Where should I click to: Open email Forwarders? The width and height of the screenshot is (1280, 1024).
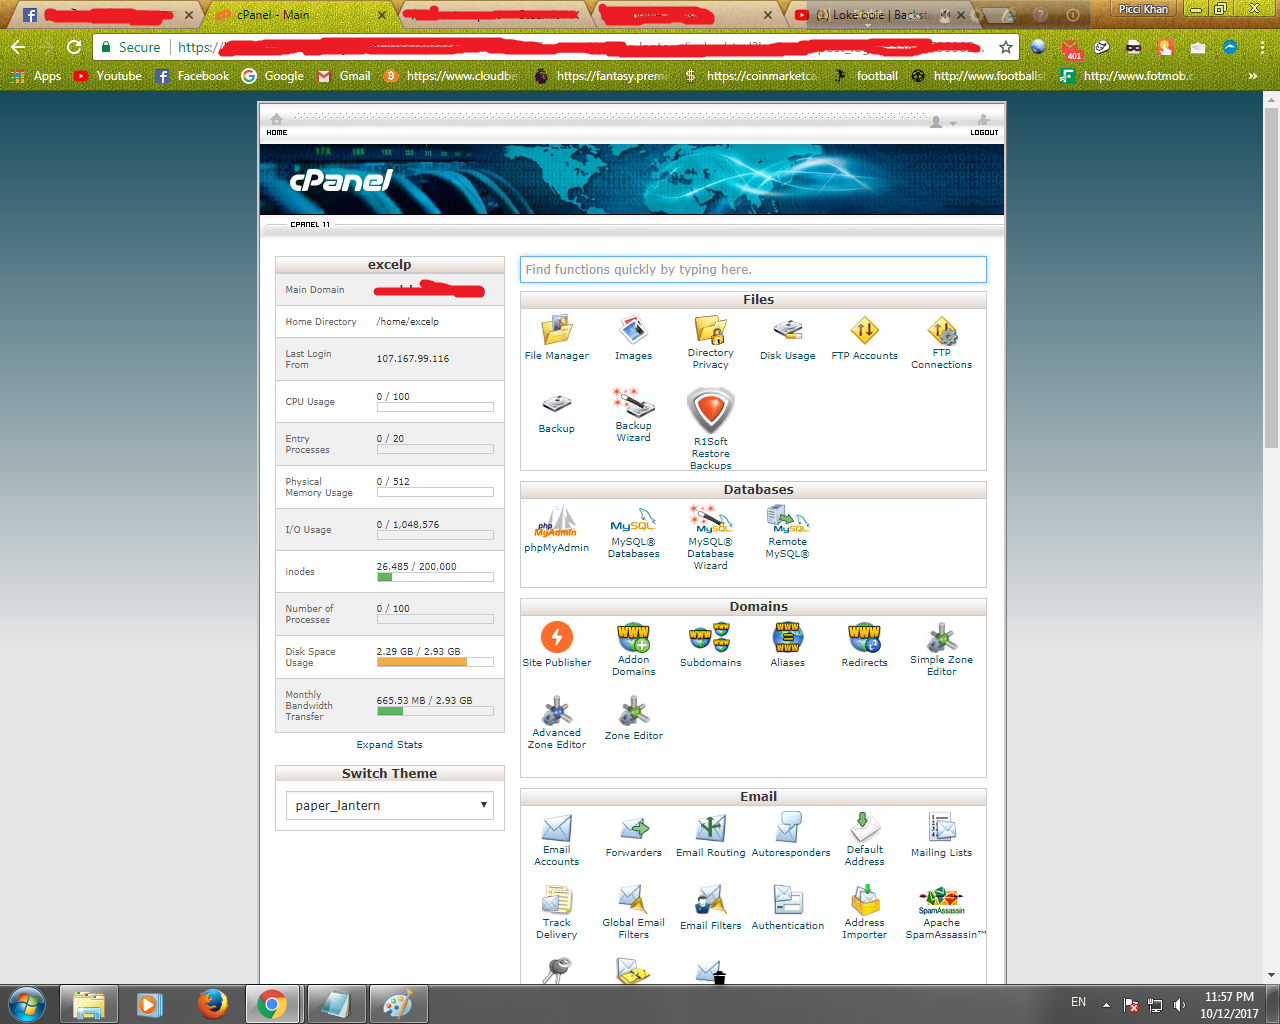pos(633,836)
